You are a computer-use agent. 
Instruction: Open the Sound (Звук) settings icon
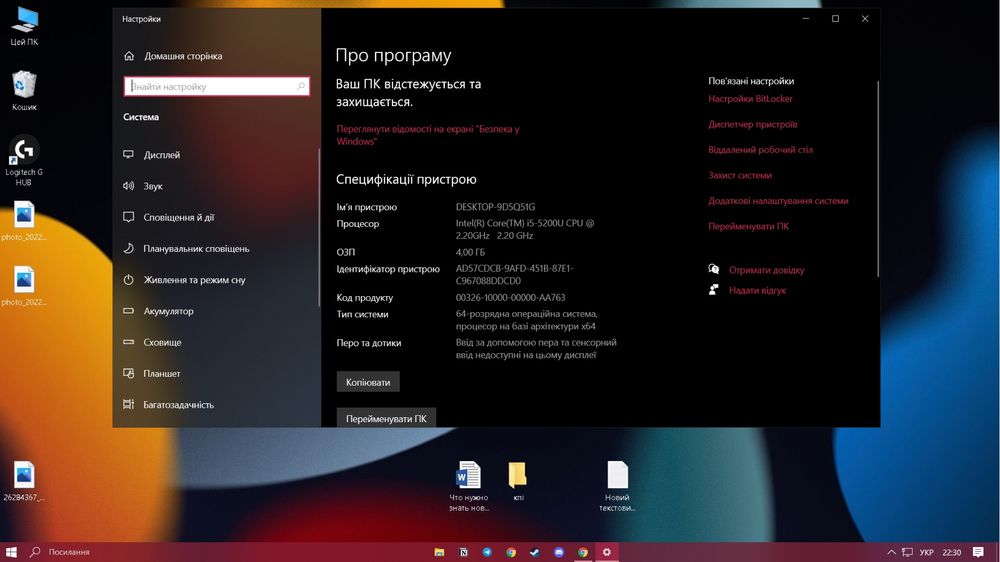(x=128, y=186)
